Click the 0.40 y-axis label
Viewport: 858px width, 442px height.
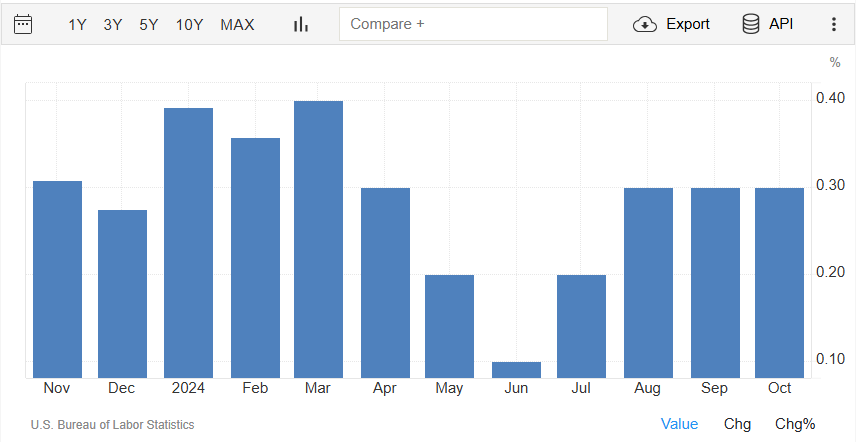830,98
